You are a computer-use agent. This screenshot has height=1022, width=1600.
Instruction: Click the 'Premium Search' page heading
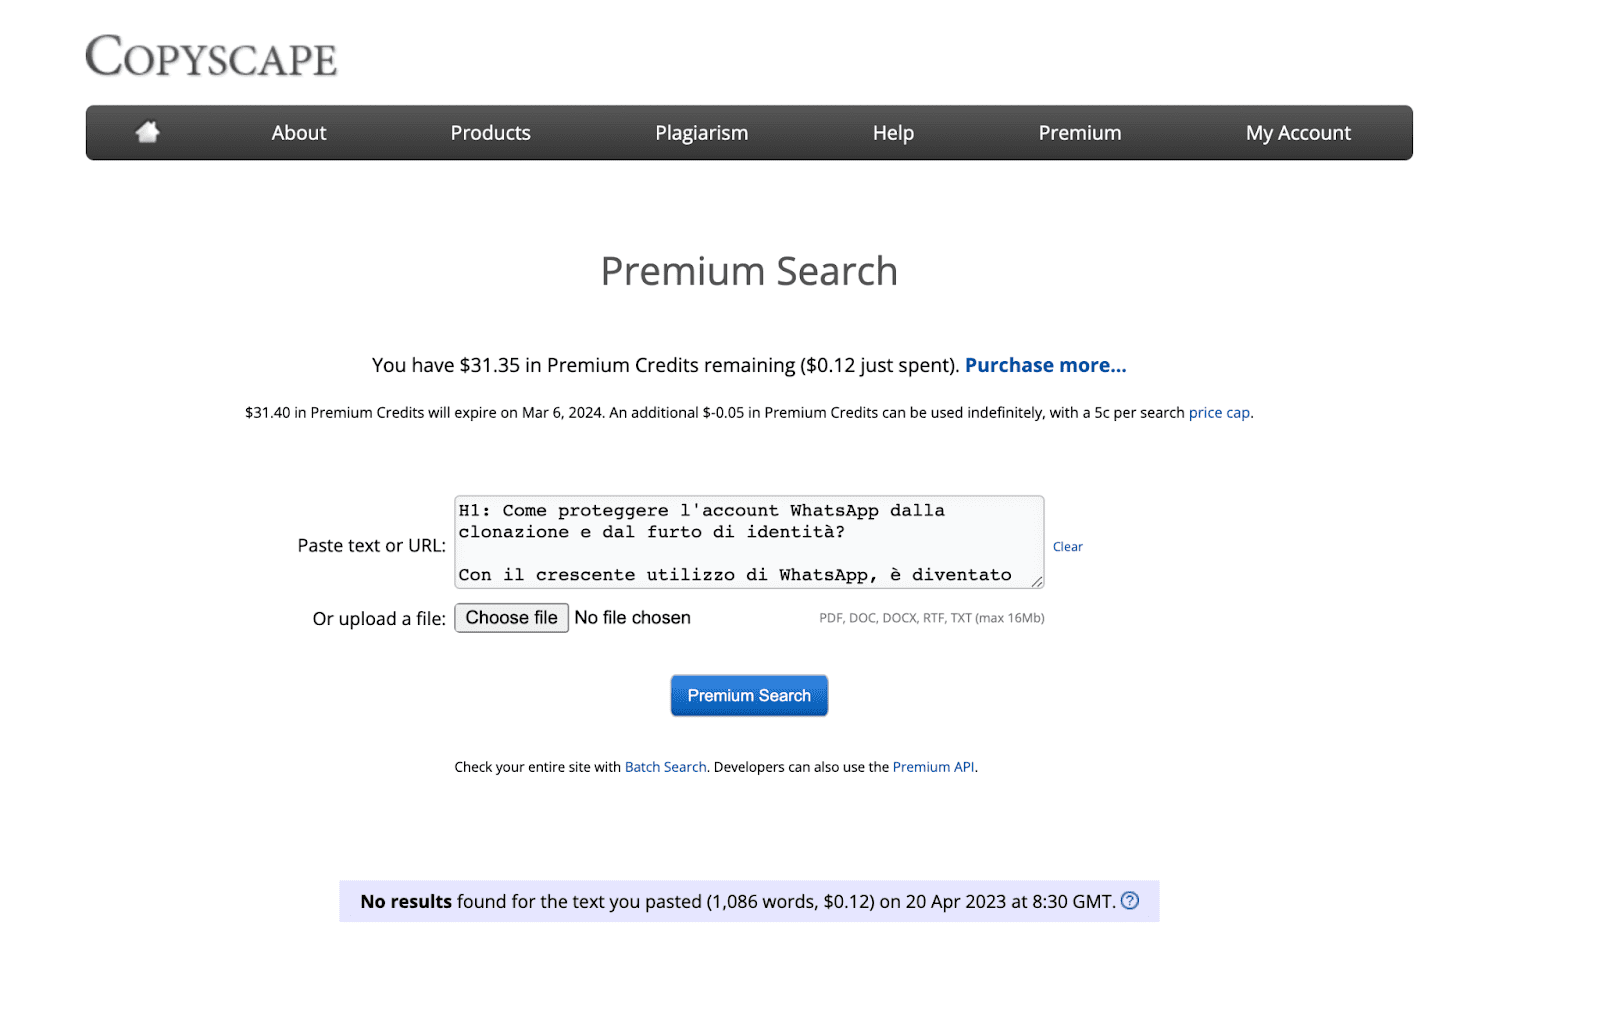(749, 271)
